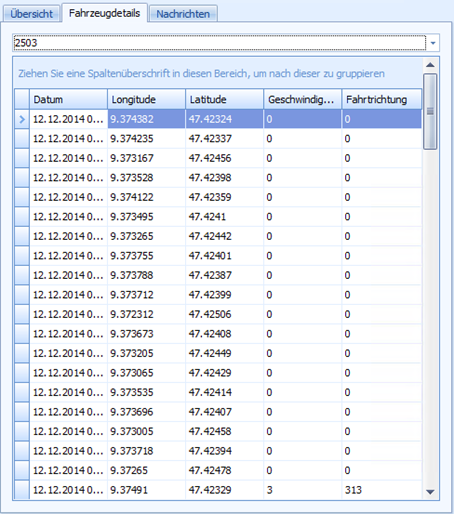Click the scroll down arrow of the grid

click(x=430, y=492)
